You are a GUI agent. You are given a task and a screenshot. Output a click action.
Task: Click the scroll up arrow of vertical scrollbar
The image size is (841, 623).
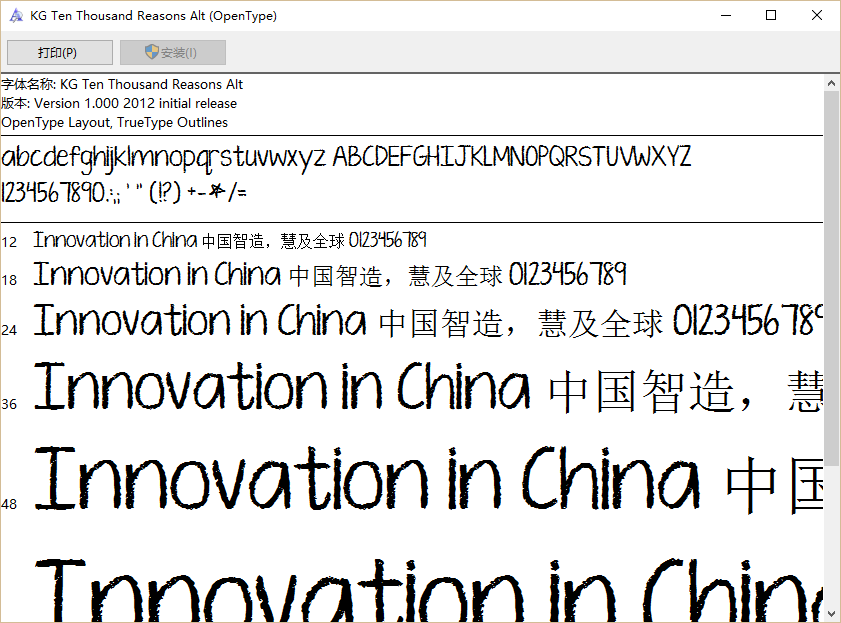pyautogui.click(x=831, y=83)
